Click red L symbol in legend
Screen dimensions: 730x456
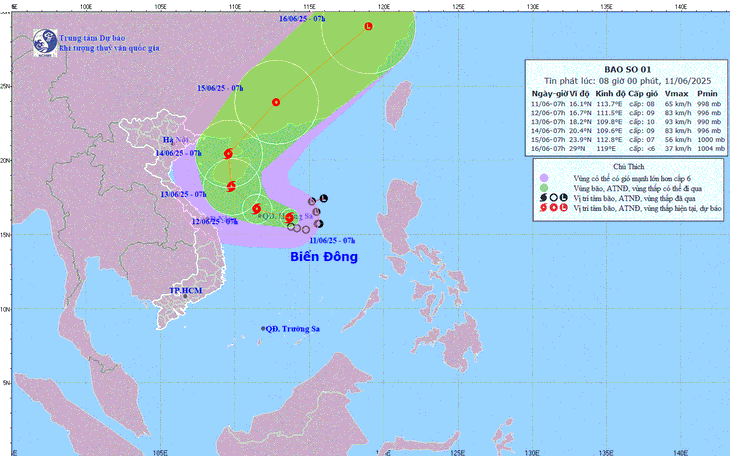pyautogui.click(x=563, y=208)
